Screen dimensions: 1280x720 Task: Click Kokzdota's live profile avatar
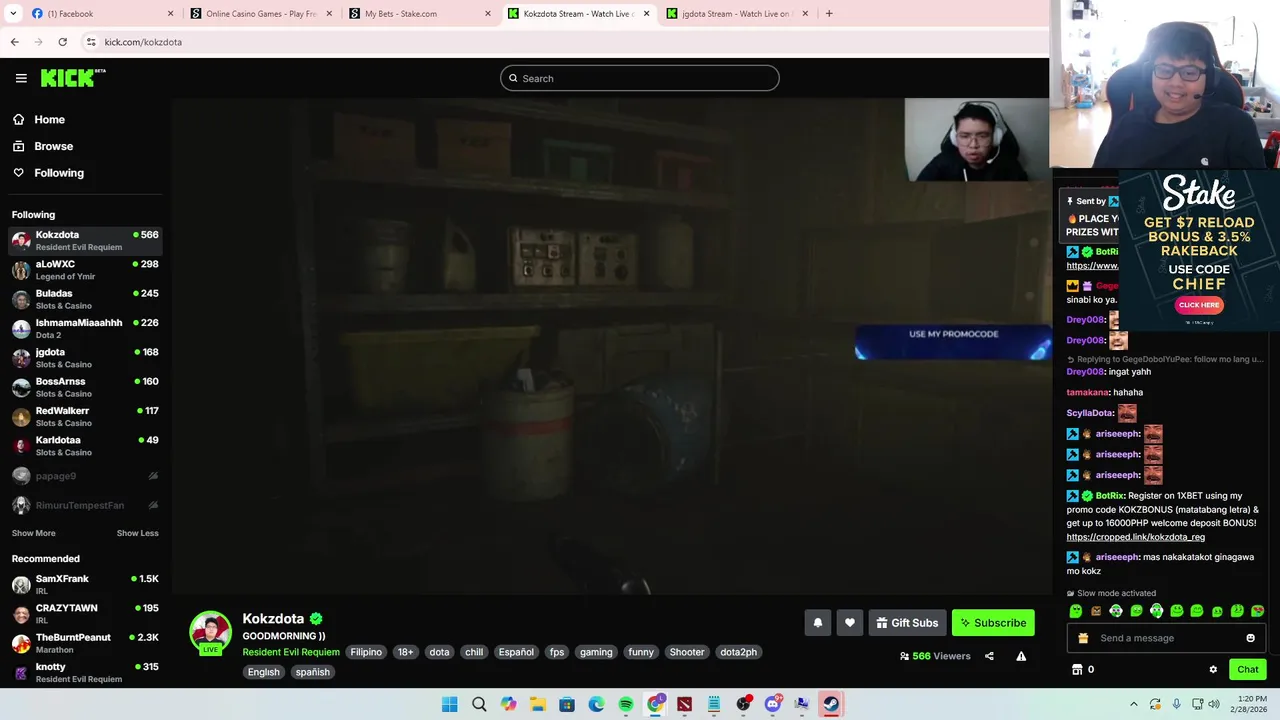210,632
